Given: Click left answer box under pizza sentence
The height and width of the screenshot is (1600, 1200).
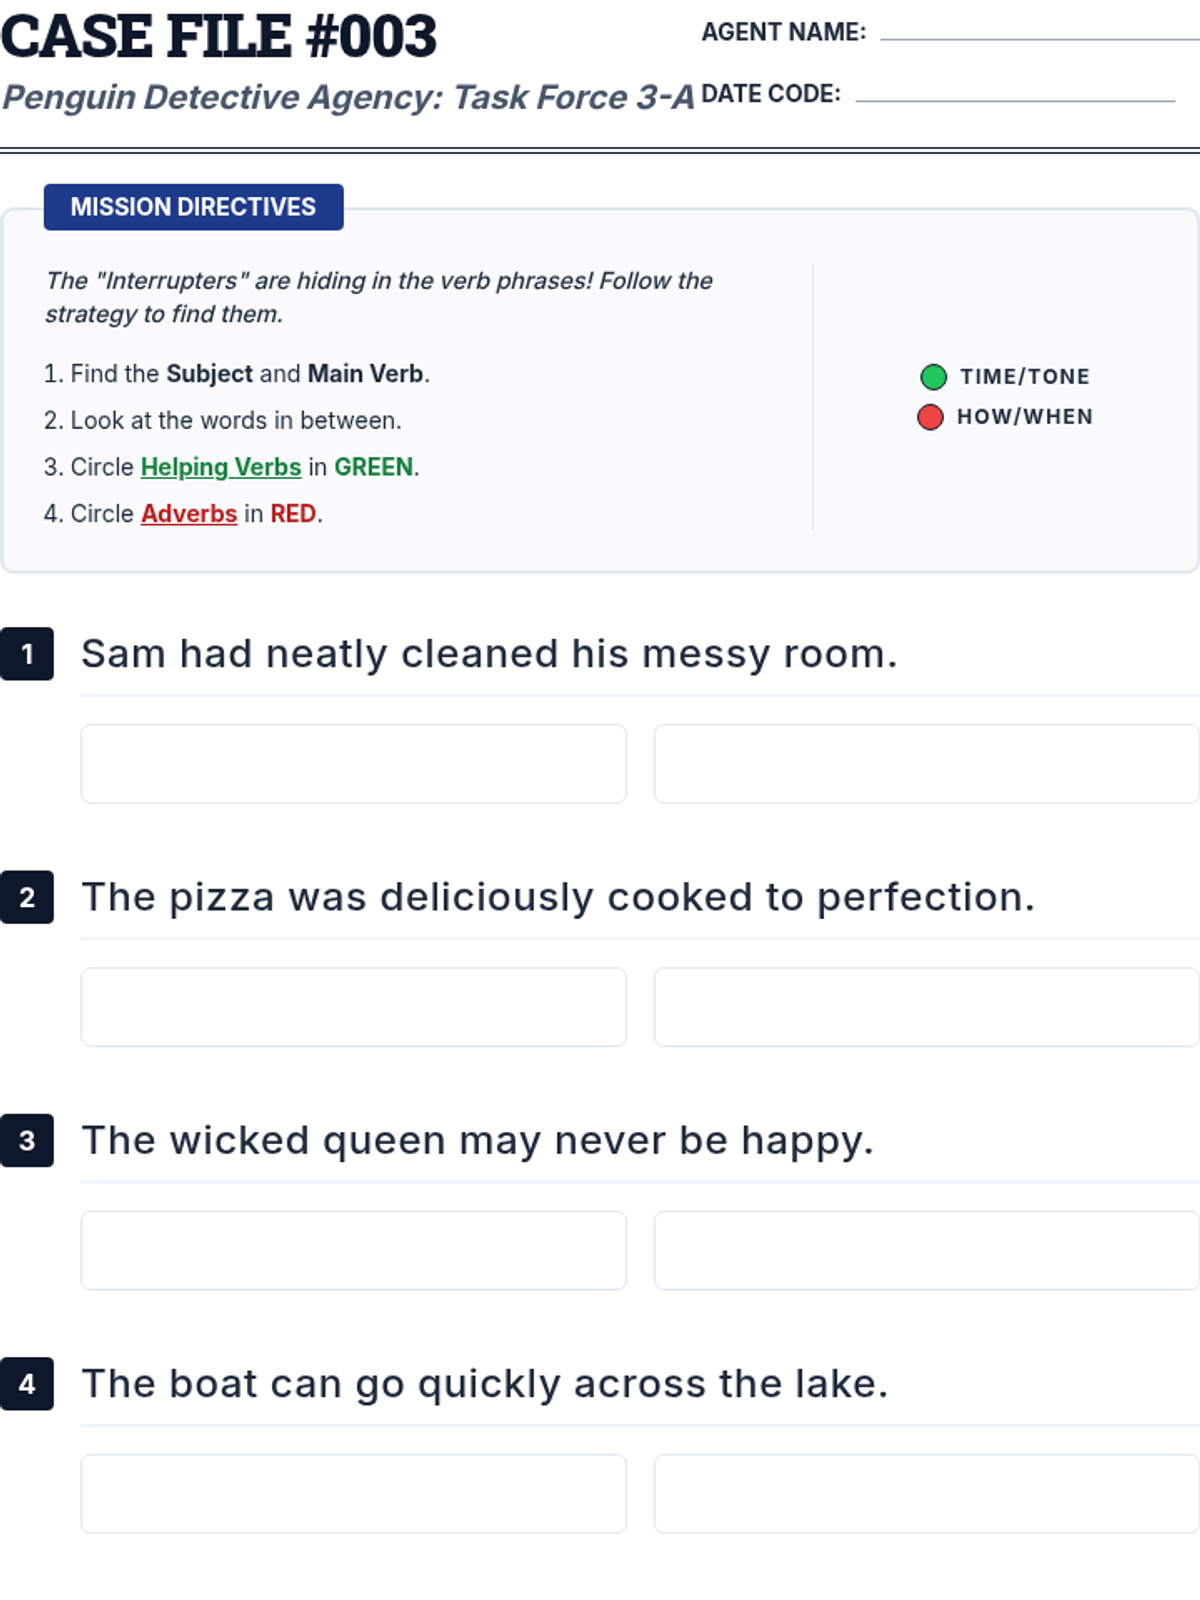Looking at the screenshot, I should pos(353,1007).
